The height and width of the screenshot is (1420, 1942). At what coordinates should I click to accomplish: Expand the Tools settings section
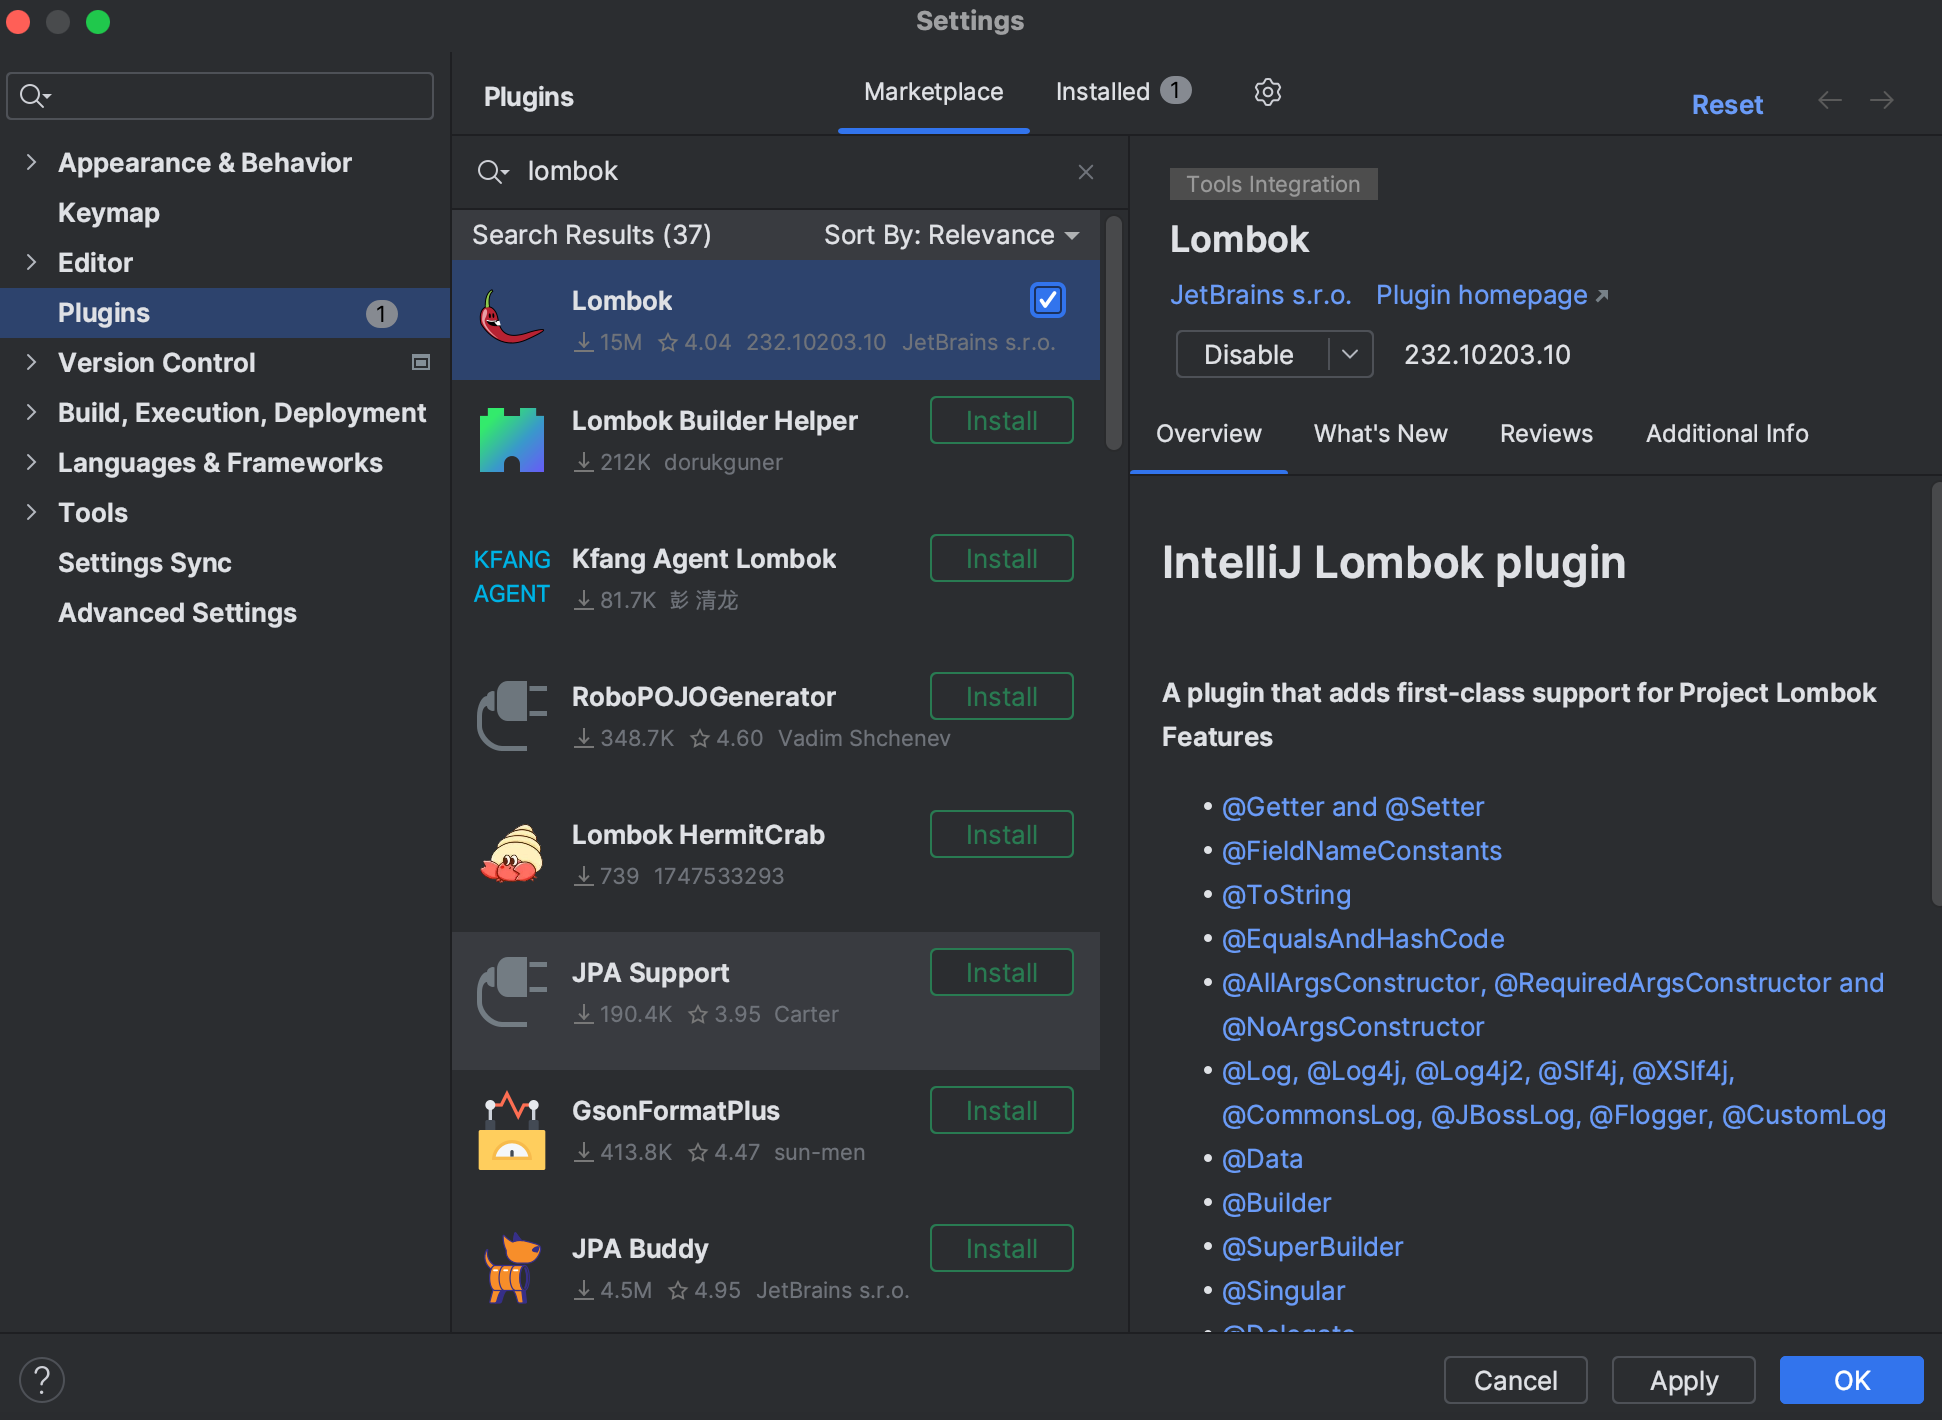pos(31,512)
